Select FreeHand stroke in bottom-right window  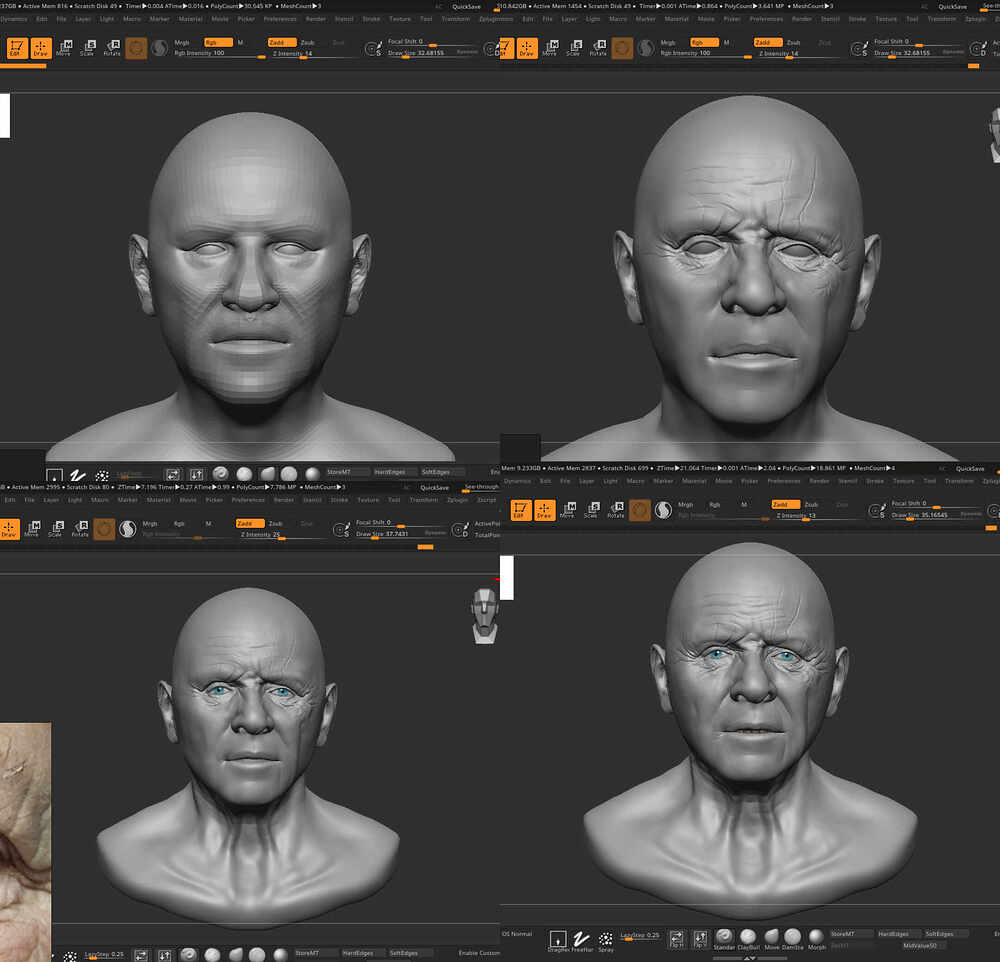pyautogui.click(x=581, y=940)
